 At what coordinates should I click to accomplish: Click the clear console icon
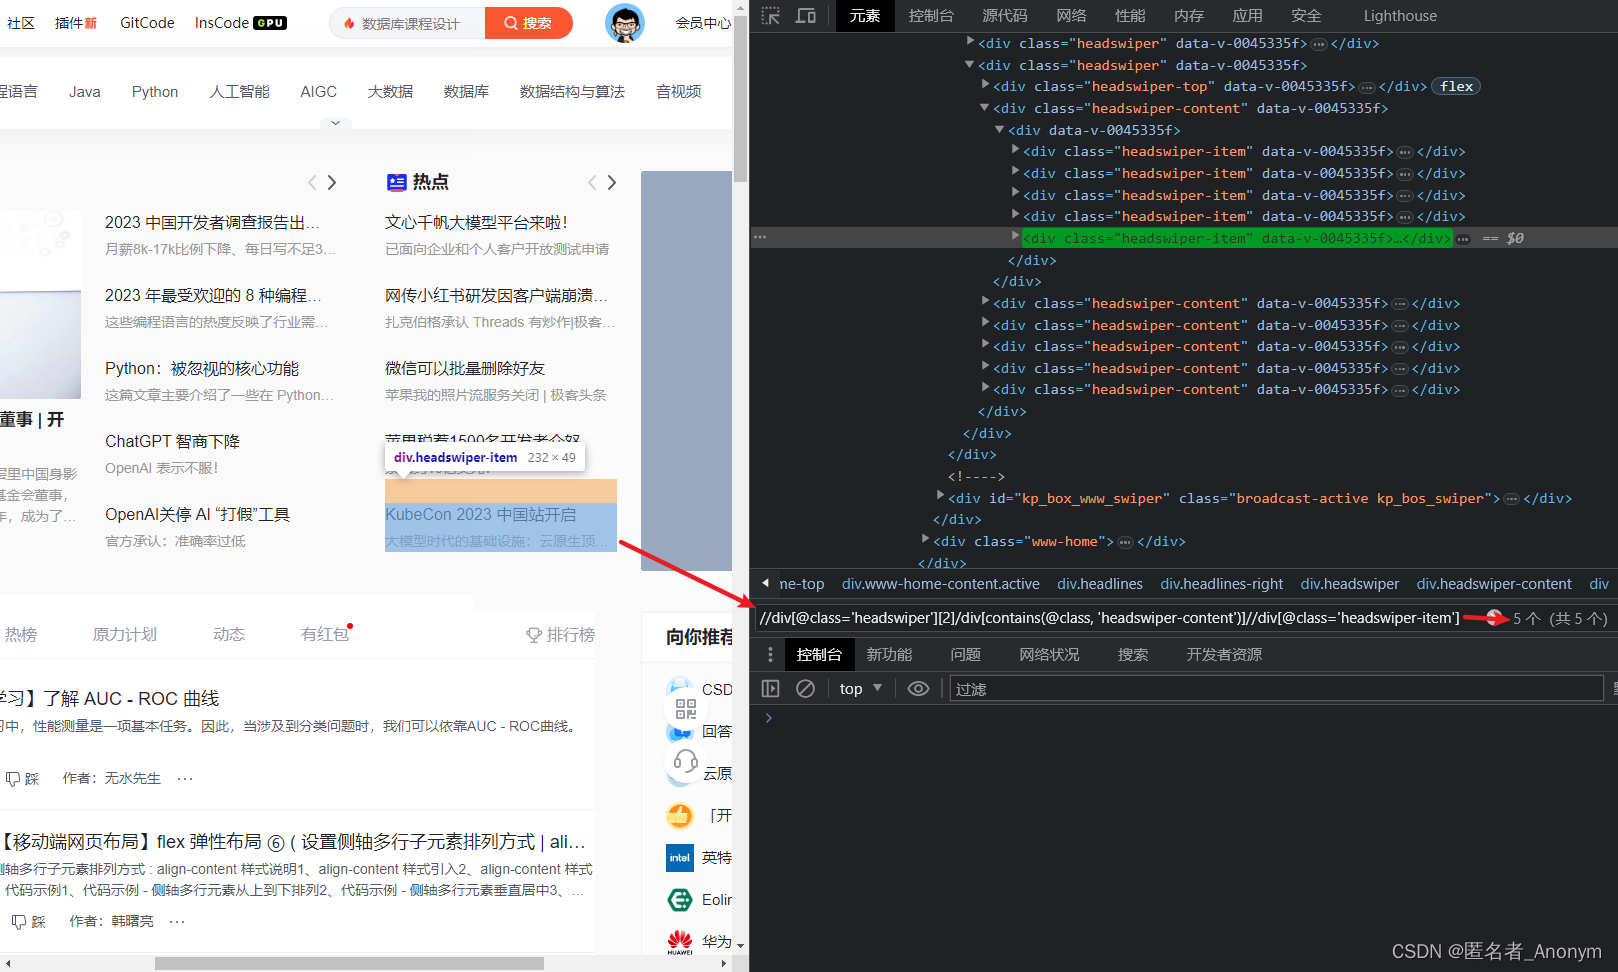click(805, 689)
